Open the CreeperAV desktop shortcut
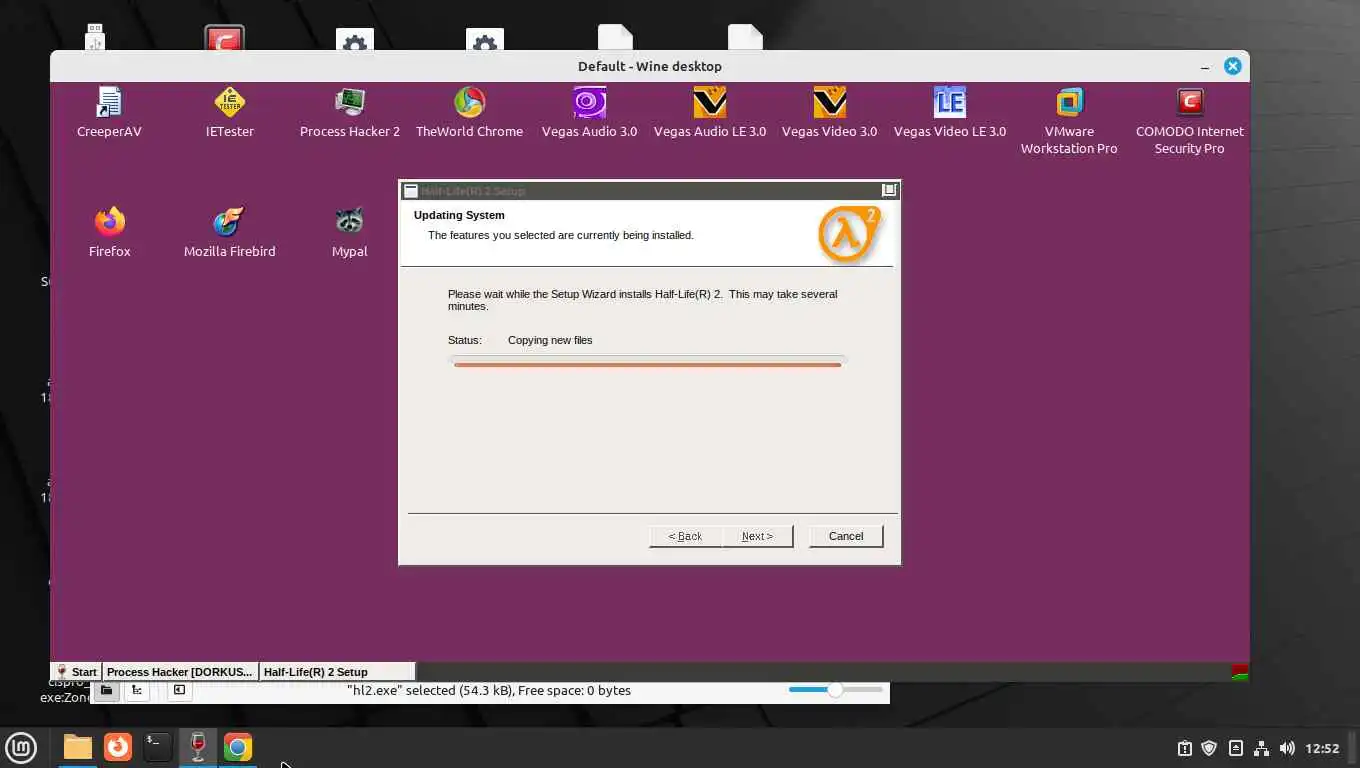The height and width of the screenshot is (768, 1360). click(109, 112)
